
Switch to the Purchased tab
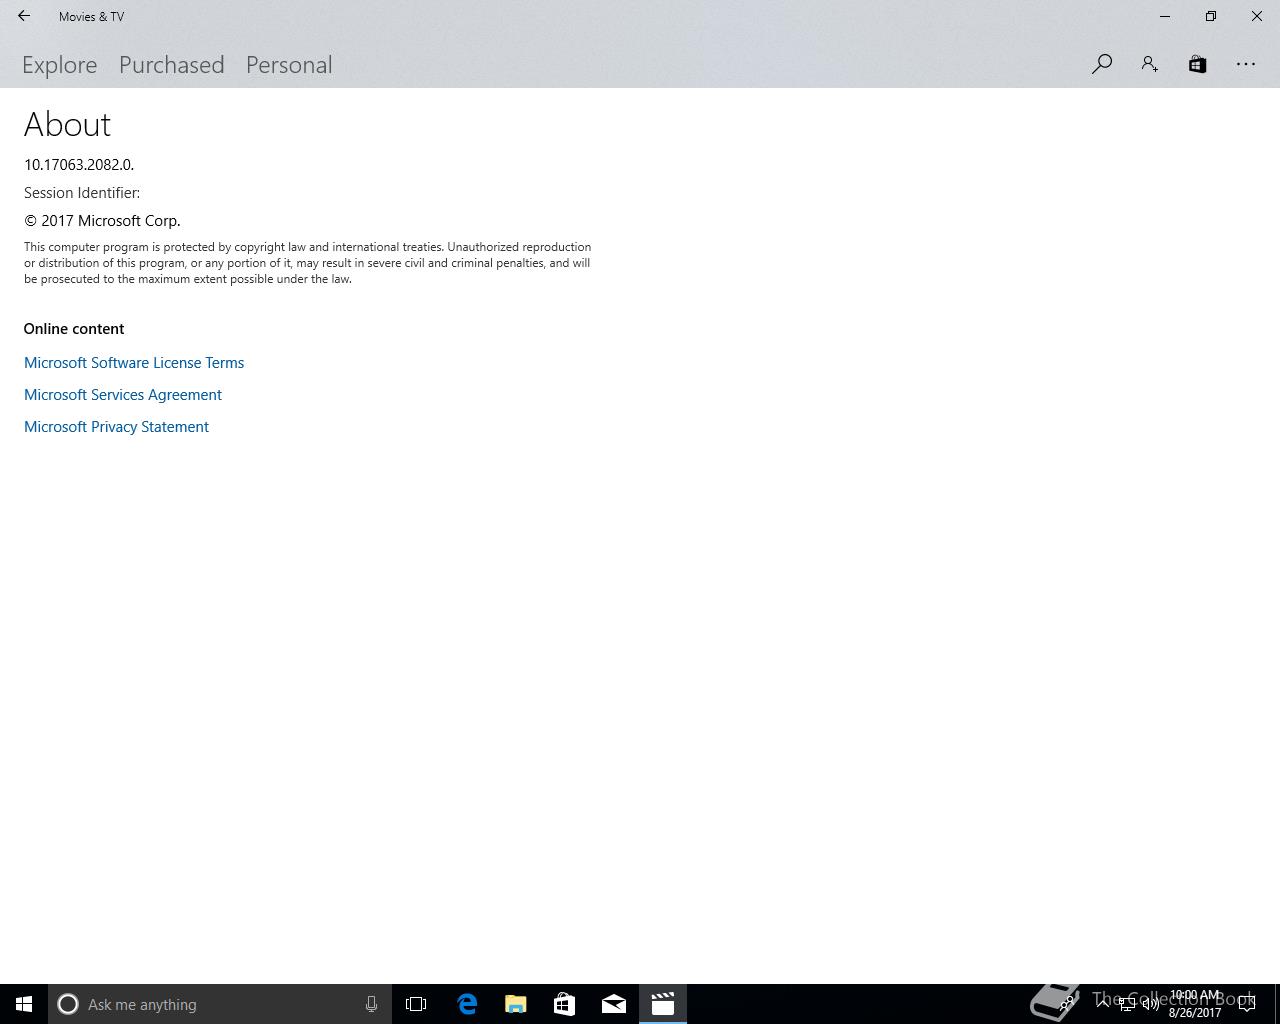tap(172, 65)
